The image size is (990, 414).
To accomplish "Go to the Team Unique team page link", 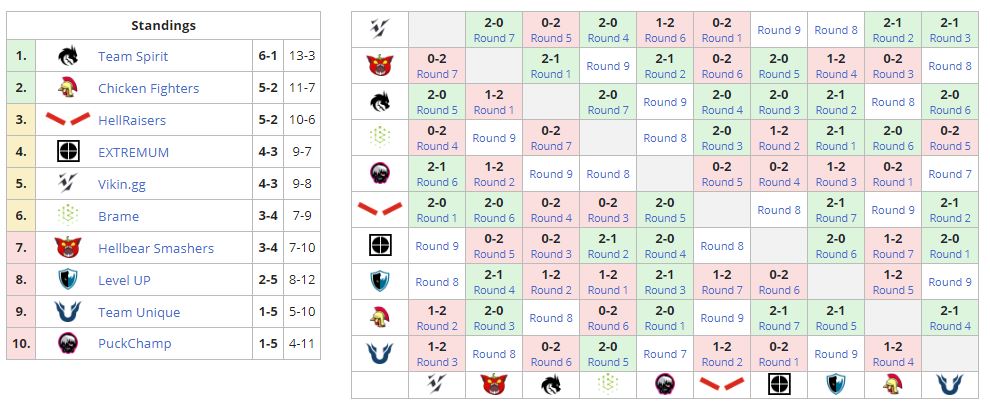I will (x=139, y=313).
